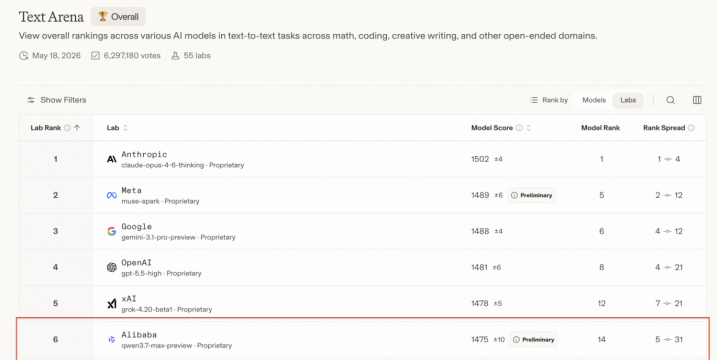Open Show Filters panel
Screen dimensions: 717x360
(x=56, y=100)
